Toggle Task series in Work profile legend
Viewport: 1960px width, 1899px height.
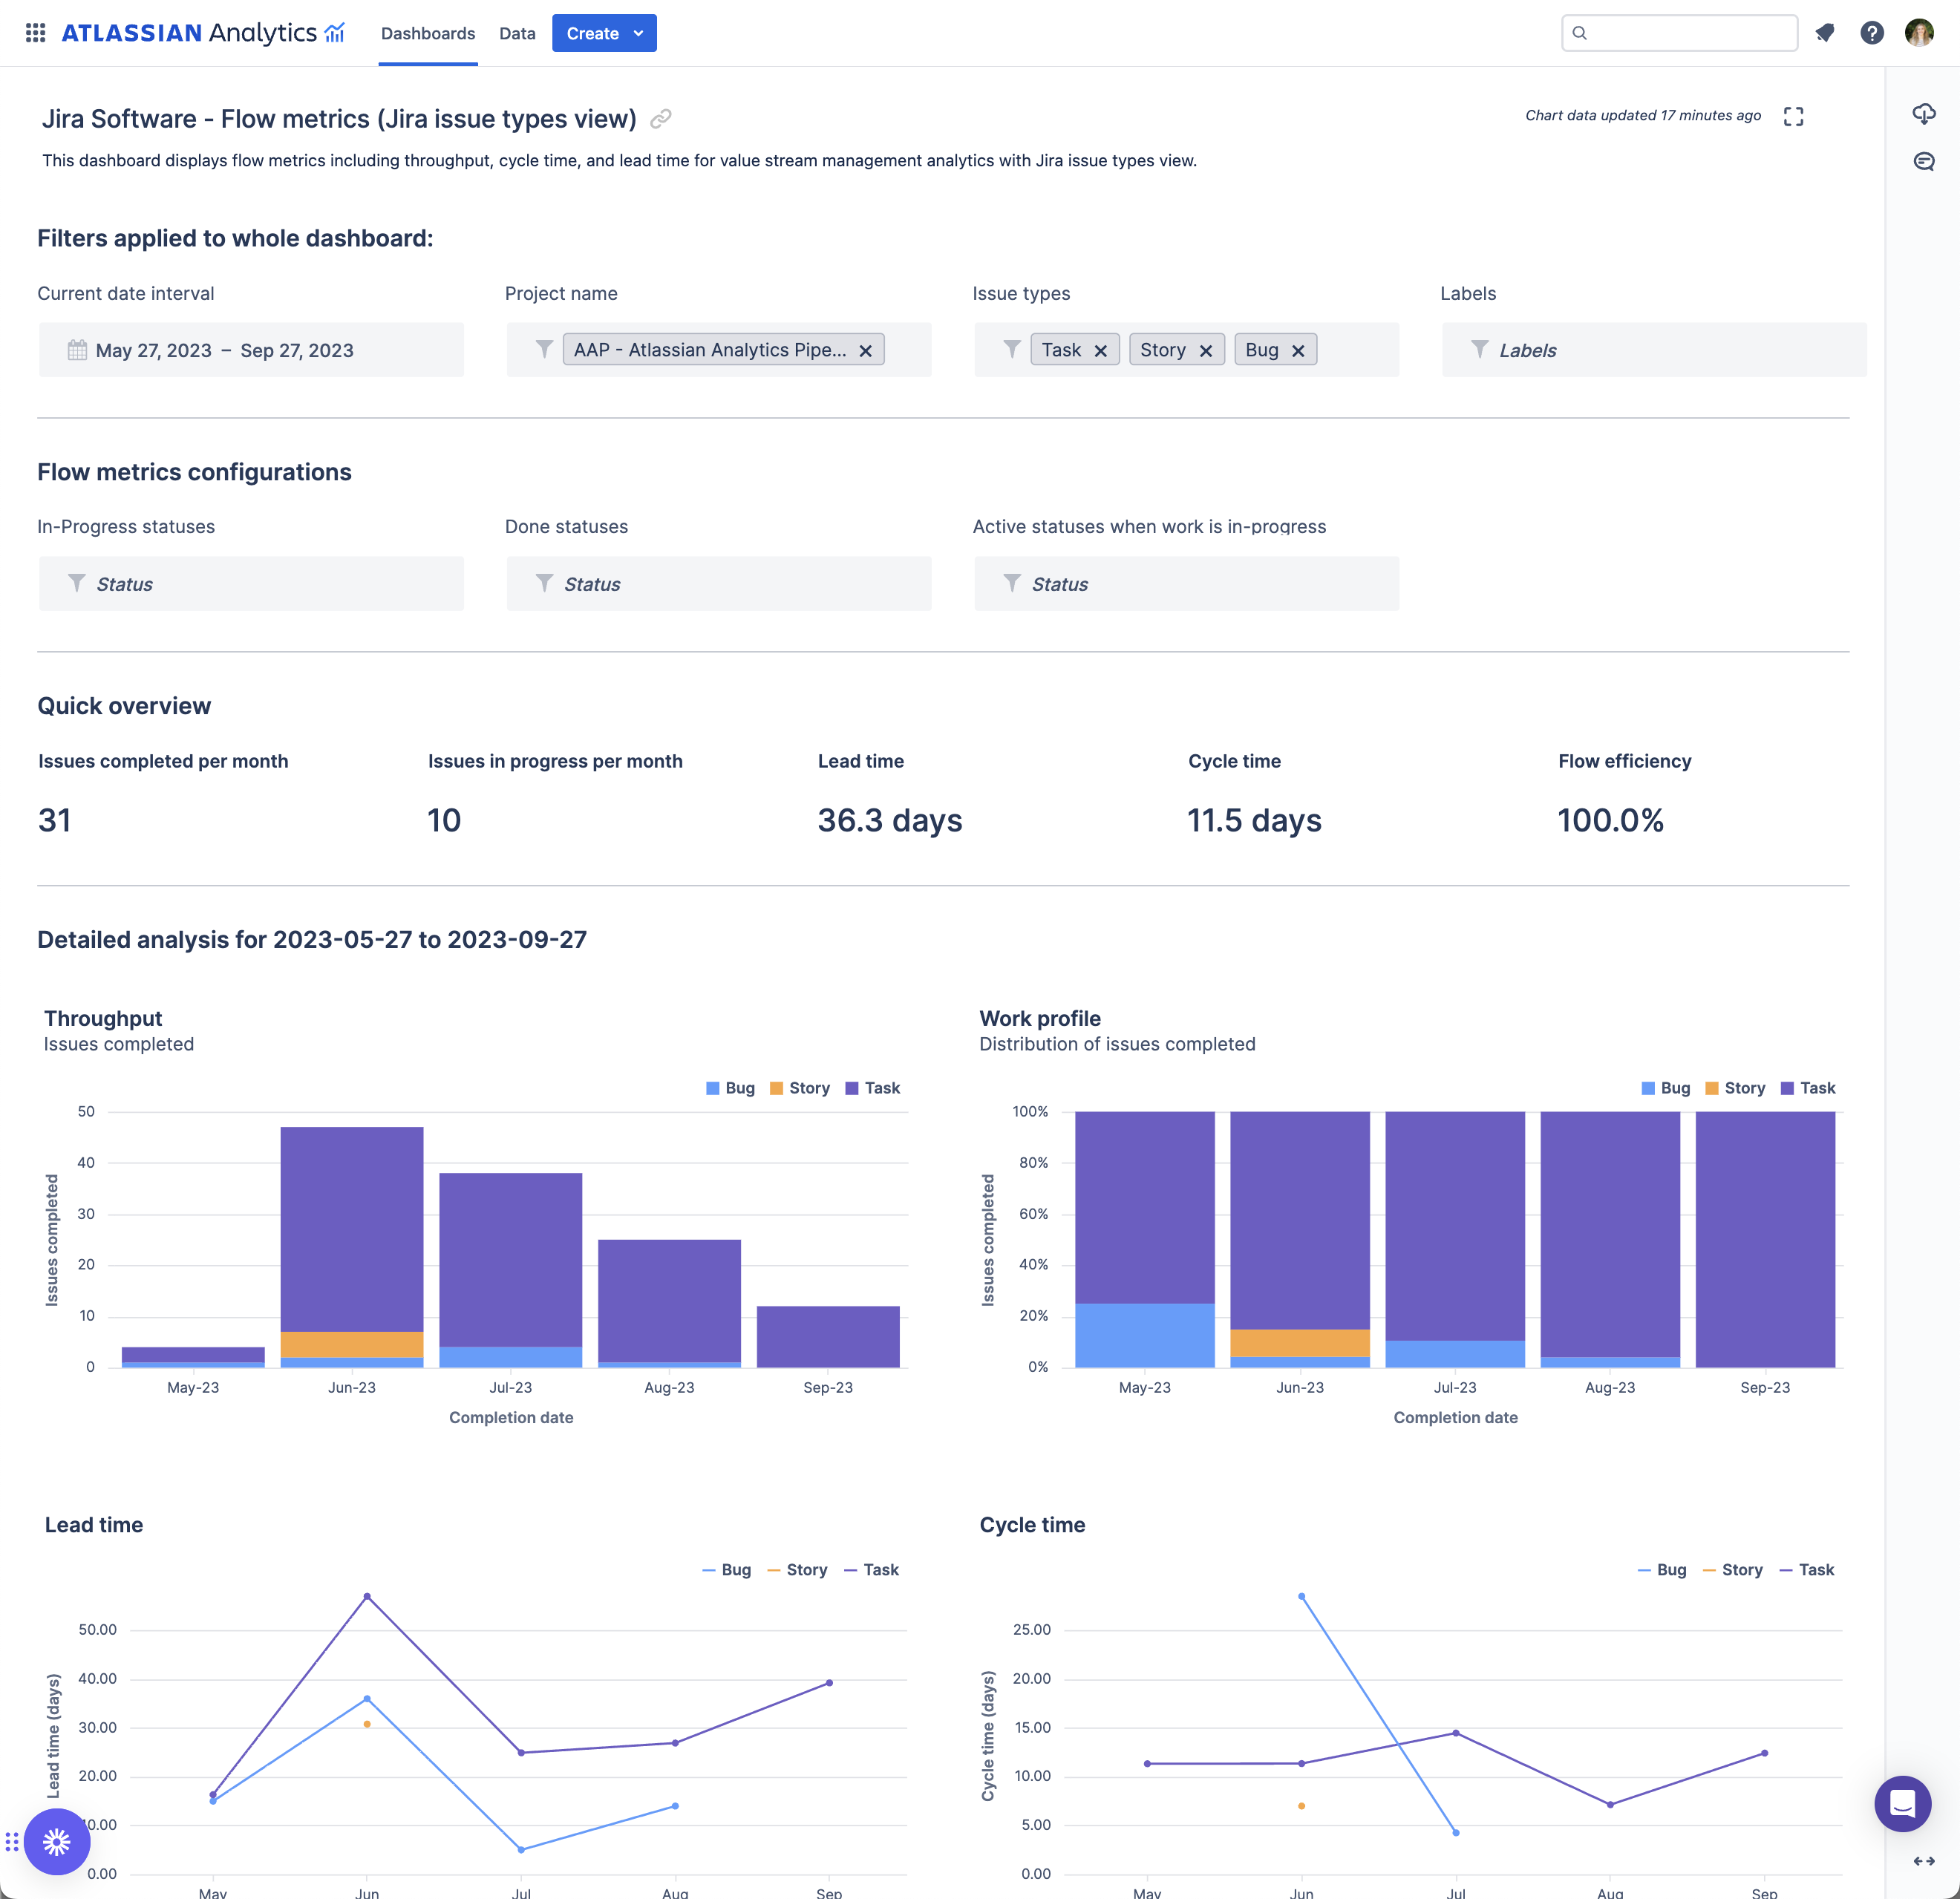coord(1807,1088)
